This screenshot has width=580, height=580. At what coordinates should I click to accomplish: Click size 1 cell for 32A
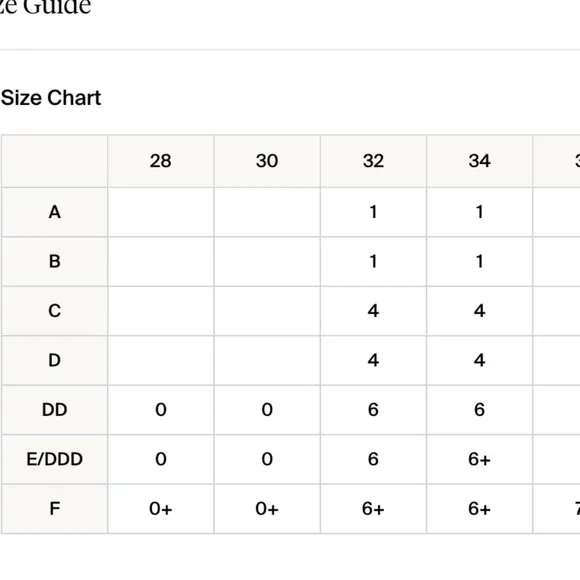(x=373, y=212)
